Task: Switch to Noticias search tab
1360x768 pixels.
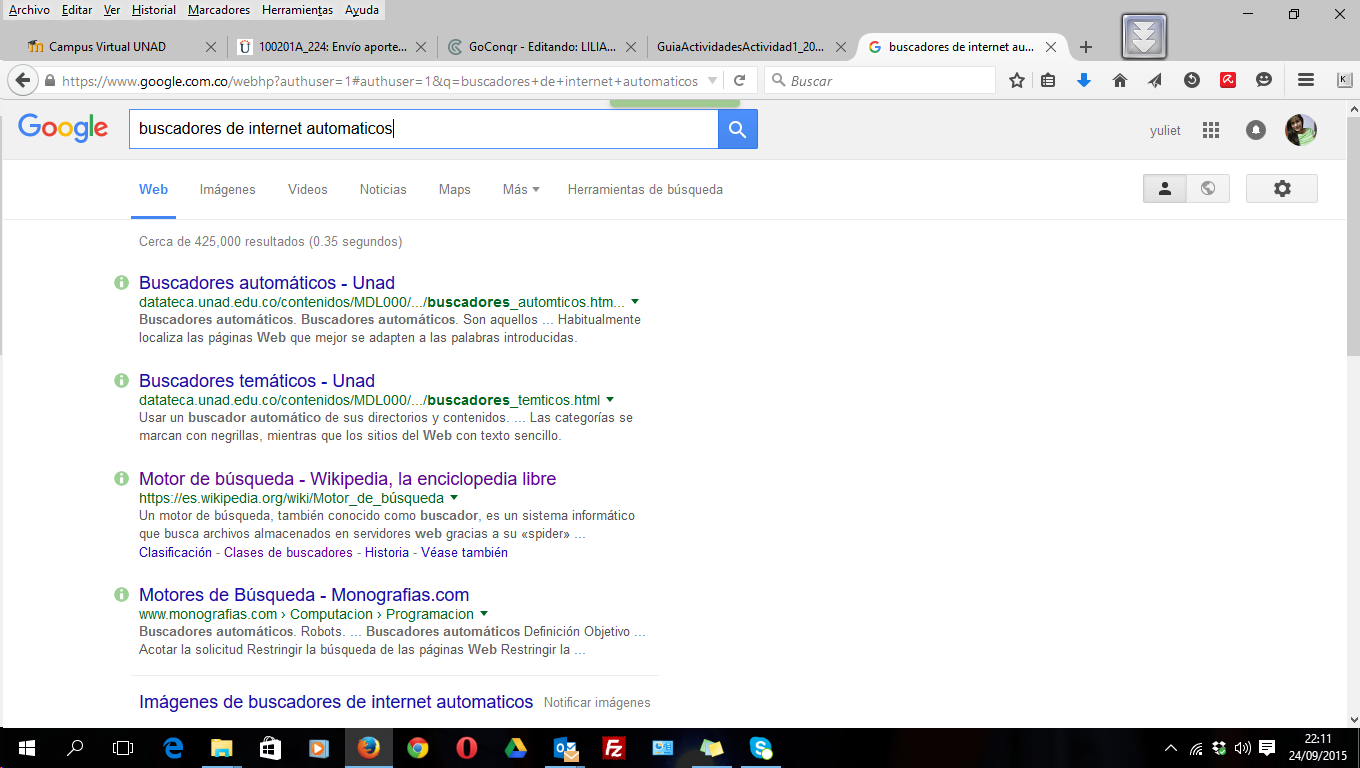Action: pyautogui.click(x=383, y=189)
